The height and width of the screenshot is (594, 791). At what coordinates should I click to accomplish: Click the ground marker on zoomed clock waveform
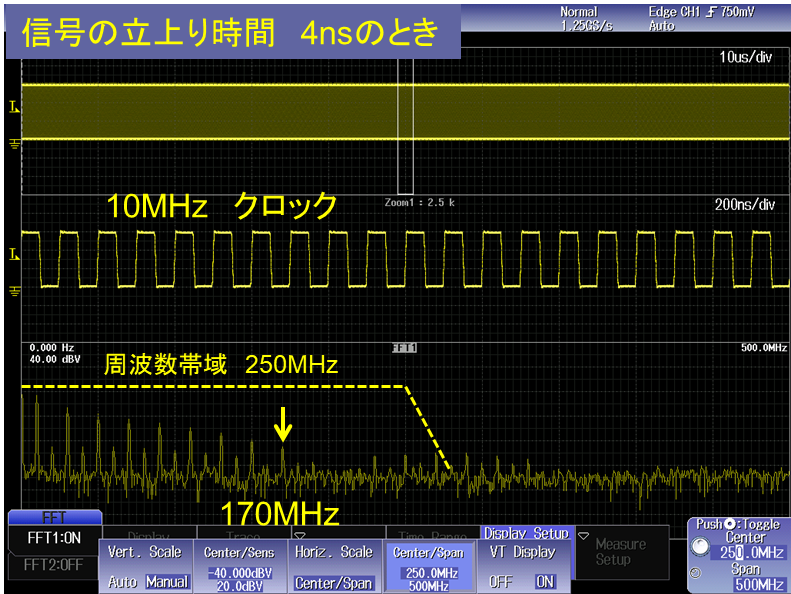click(14, 291)
